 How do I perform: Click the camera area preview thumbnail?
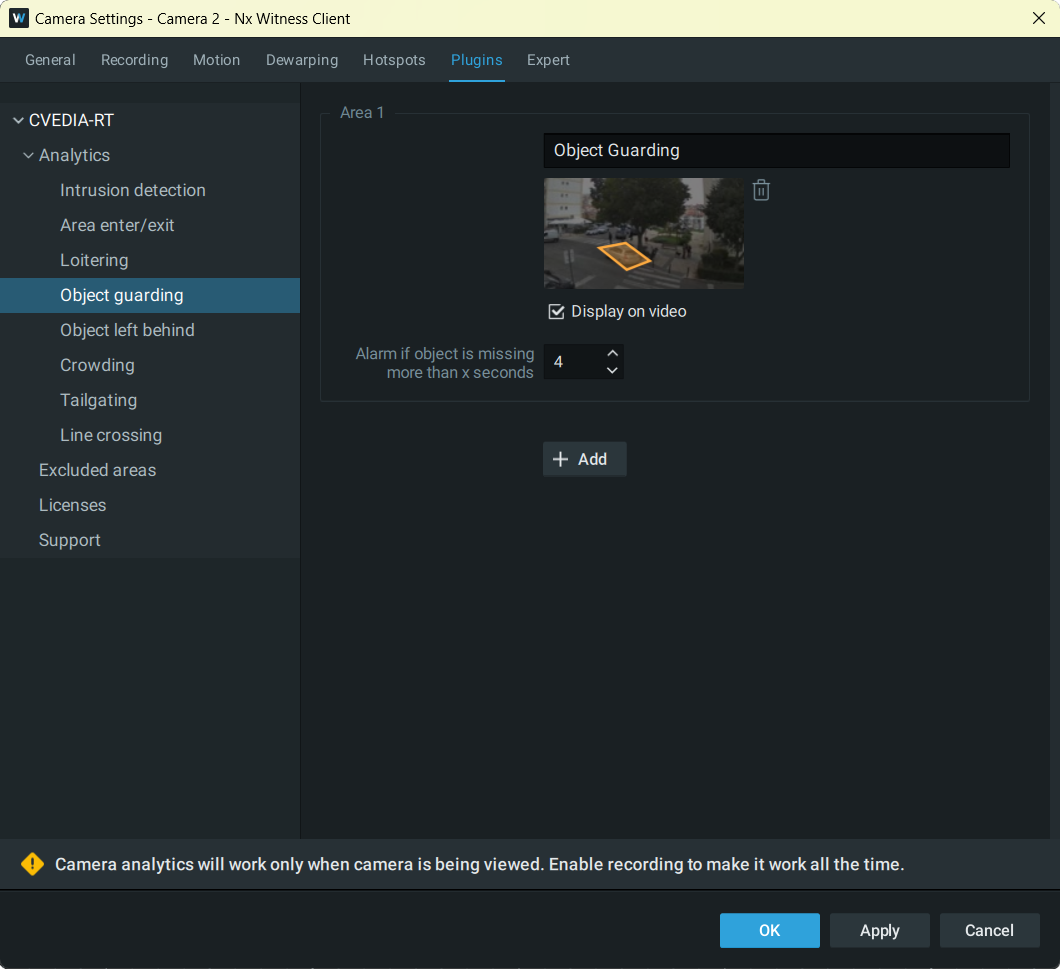(x=644, y=233)
